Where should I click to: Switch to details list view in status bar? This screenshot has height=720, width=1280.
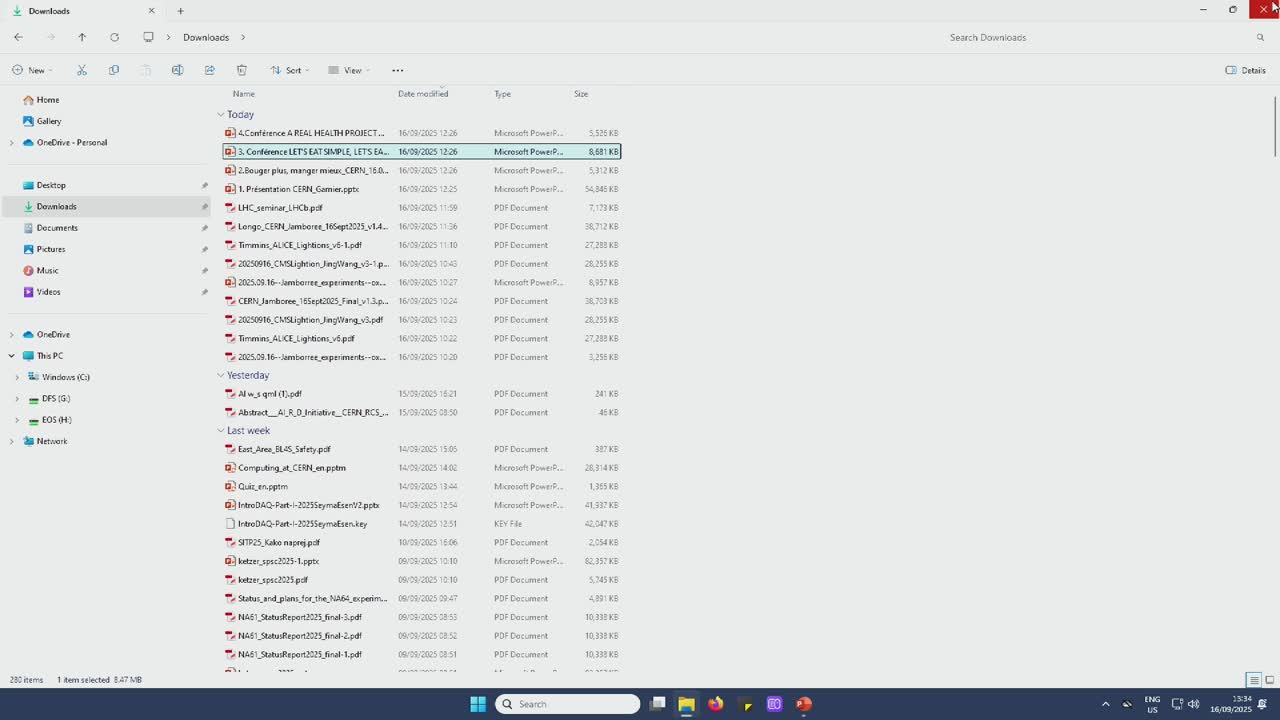(x=1253, y=680)
